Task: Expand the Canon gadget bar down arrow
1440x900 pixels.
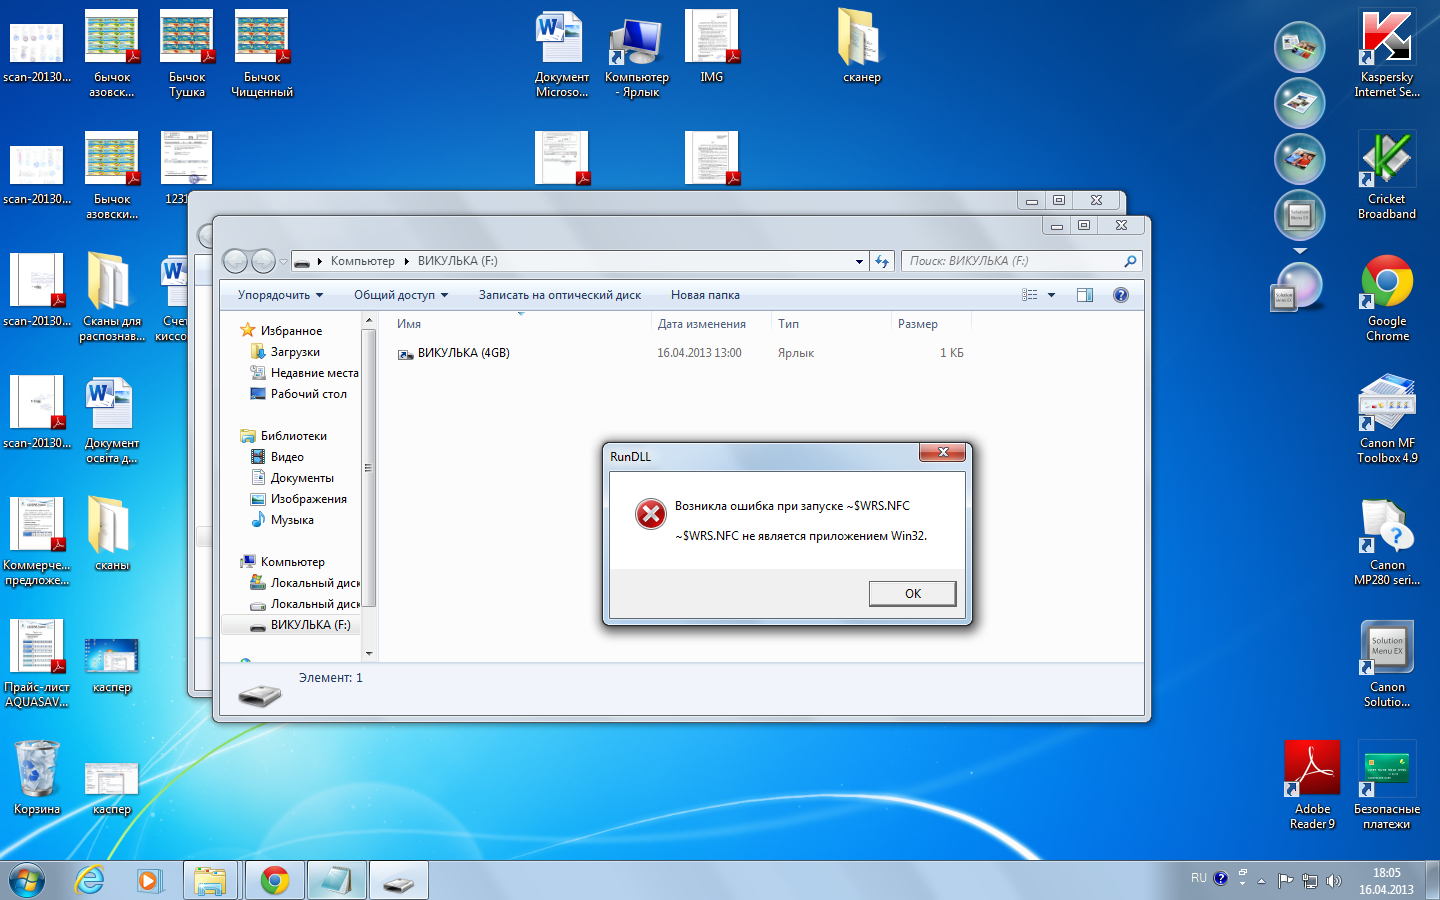Action: tap(1299, 250)
